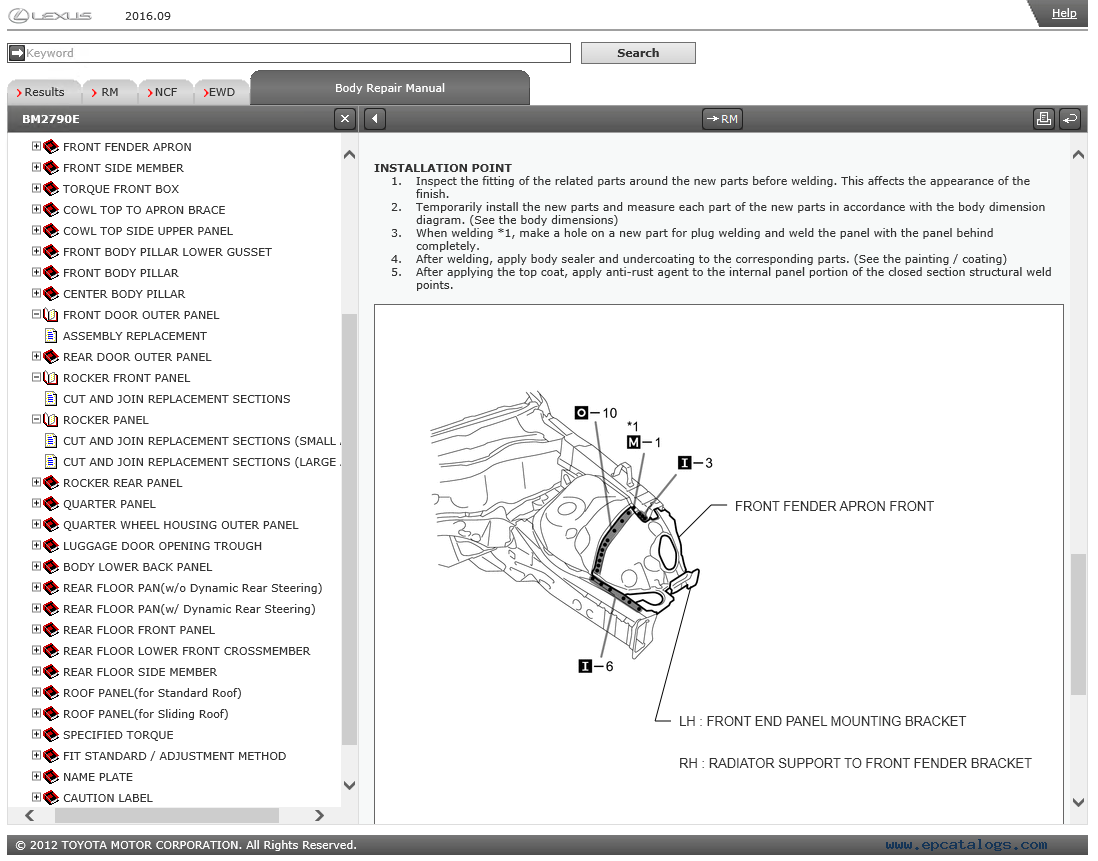Expand the FRONT SIDE MEMBER node
The height and width of the screenshot is (861, 1098).
click(x=36, y=167)
